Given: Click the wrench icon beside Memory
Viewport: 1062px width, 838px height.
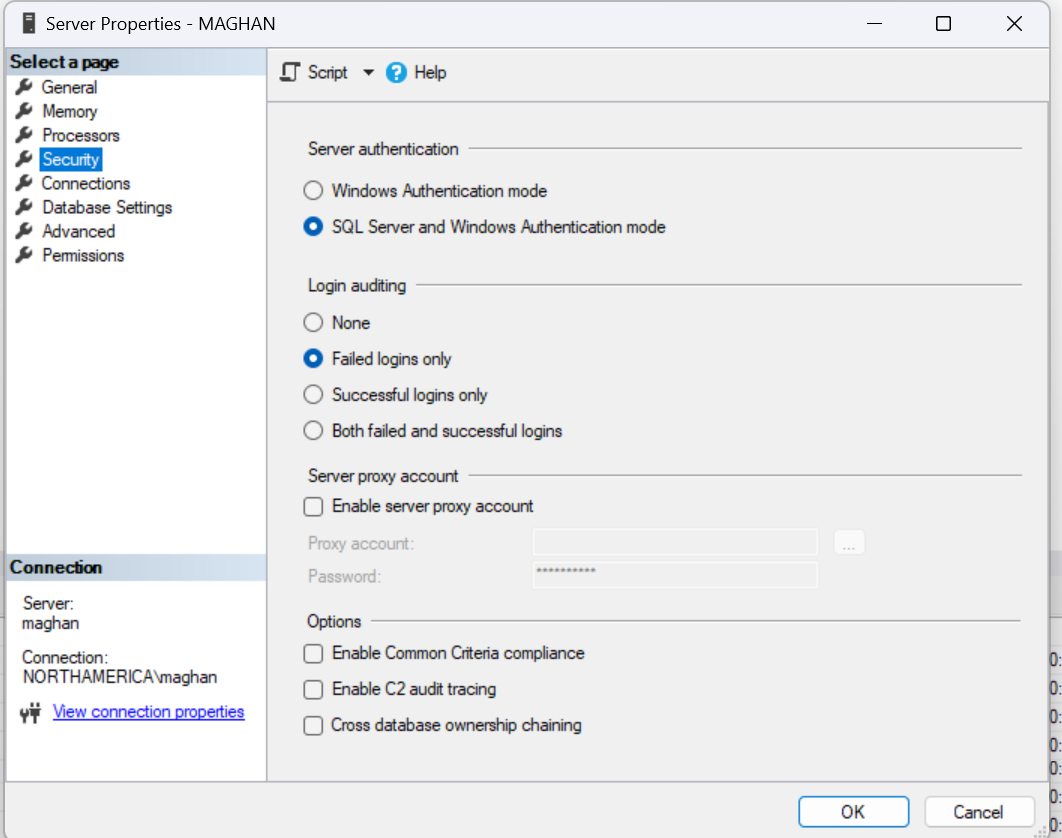Looking at the screenshot, I should coord(25,111).
